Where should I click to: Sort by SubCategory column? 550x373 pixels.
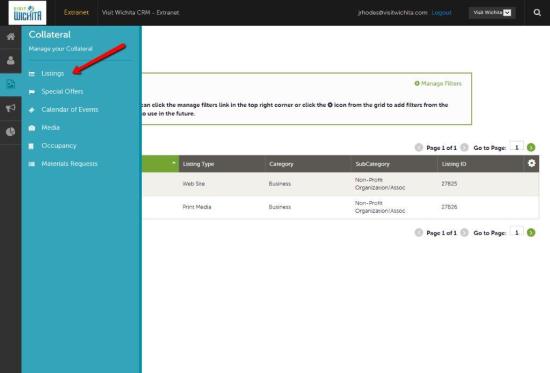click(x=373, y=164)
